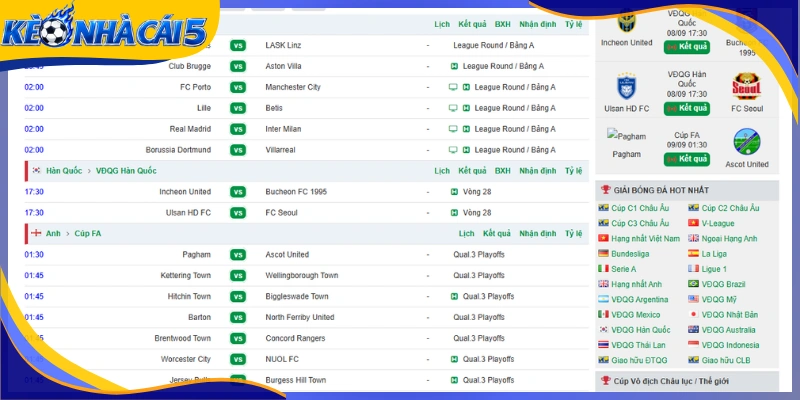Open Tỷ lệ tab in Cúp FA header
The height and width of the screenshot is (400, 800).
[x=573, y=233]
